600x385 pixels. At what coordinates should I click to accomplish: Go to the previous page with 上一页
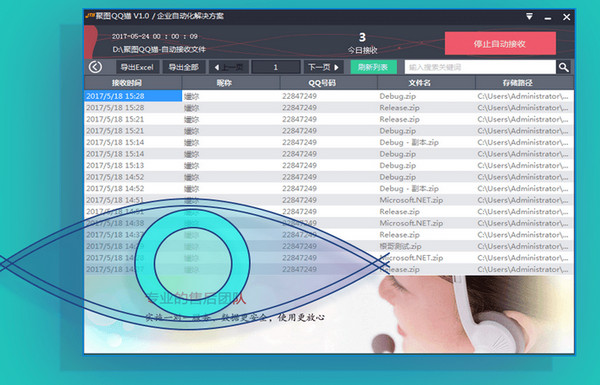click(228, 67)
